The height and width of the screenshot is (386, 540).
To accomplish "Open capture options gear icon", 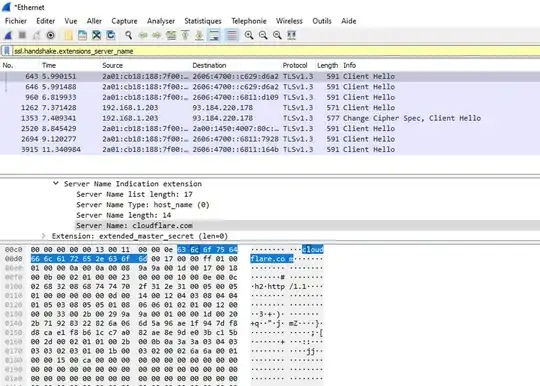I will (x=51, y=35).
